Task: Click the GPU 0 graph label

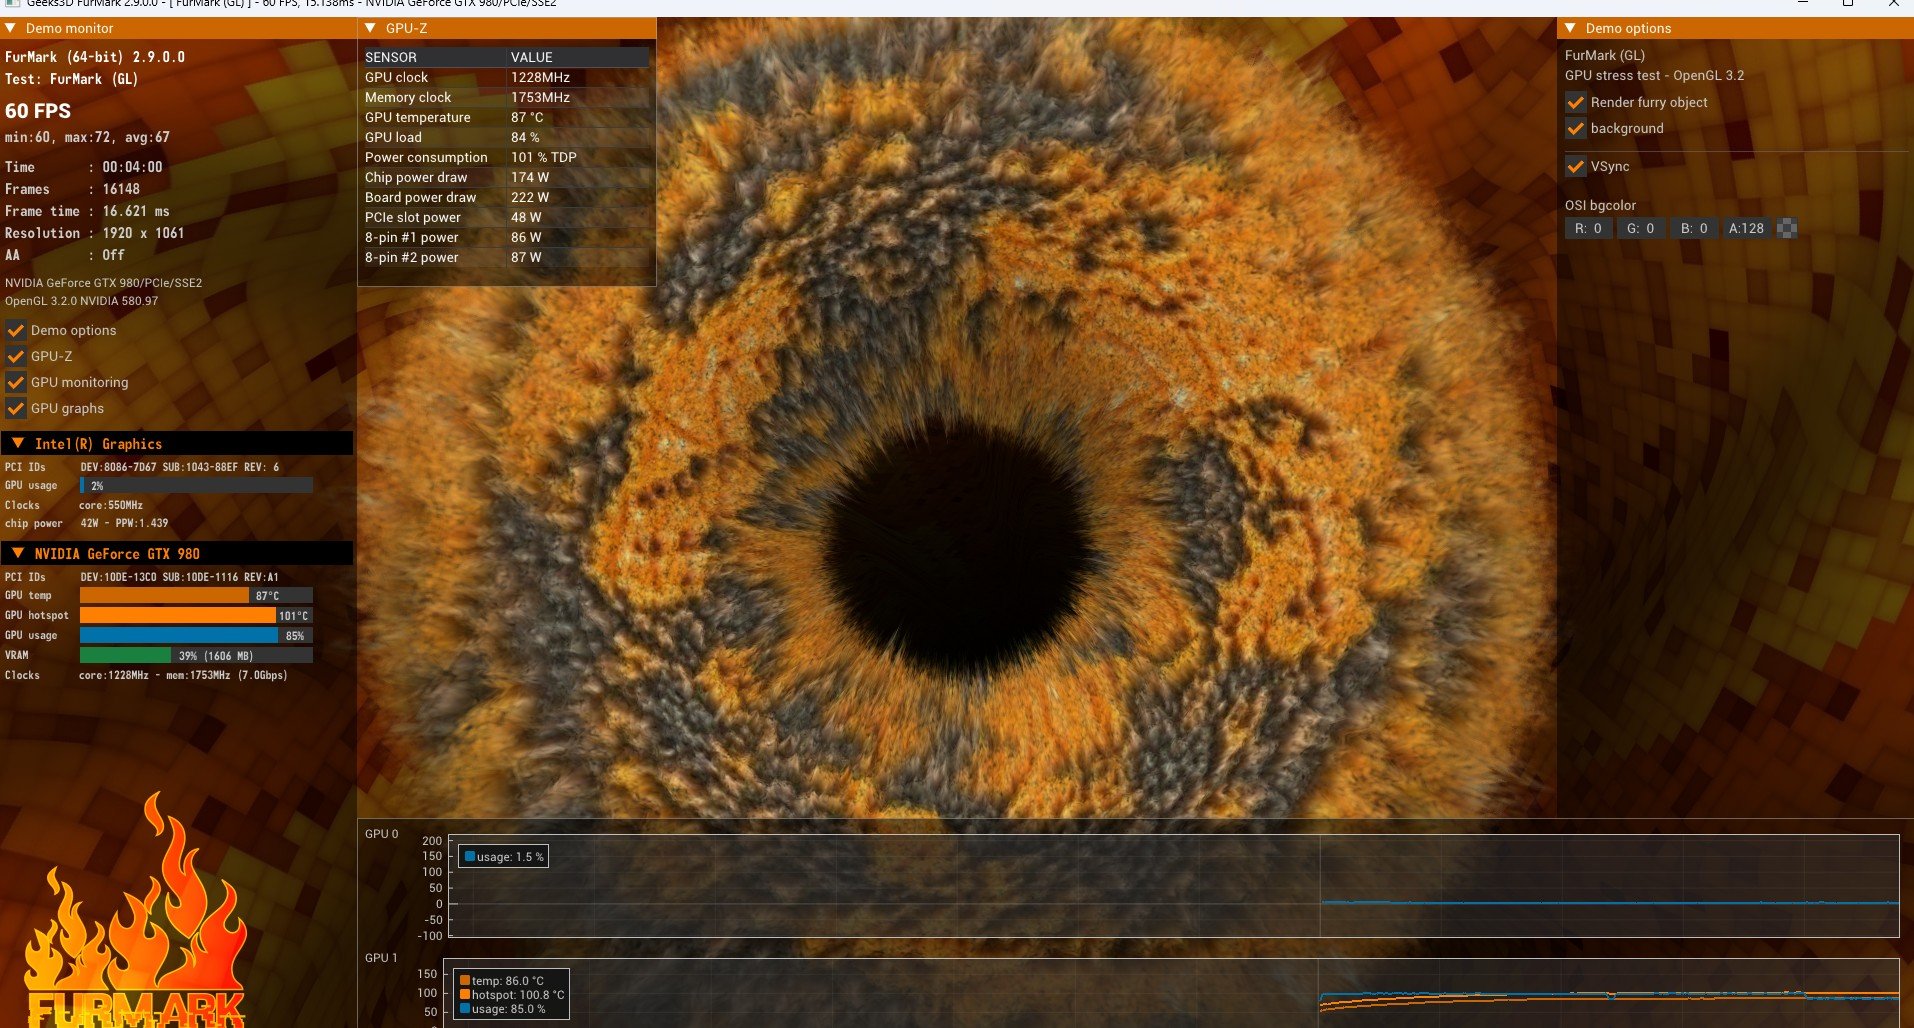Action: [381, 833]
